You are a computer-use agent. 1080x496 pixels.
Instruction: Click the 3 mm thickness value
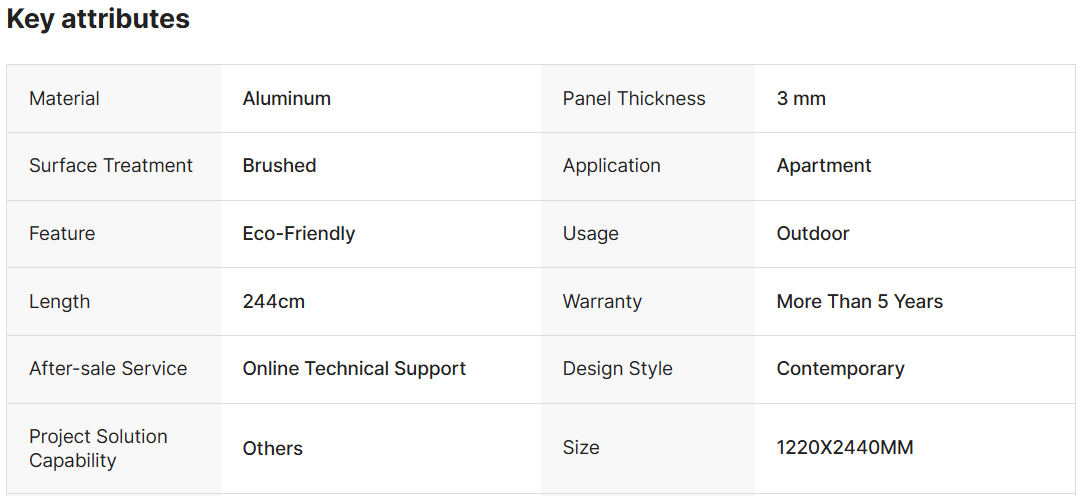tap(801, 98)
